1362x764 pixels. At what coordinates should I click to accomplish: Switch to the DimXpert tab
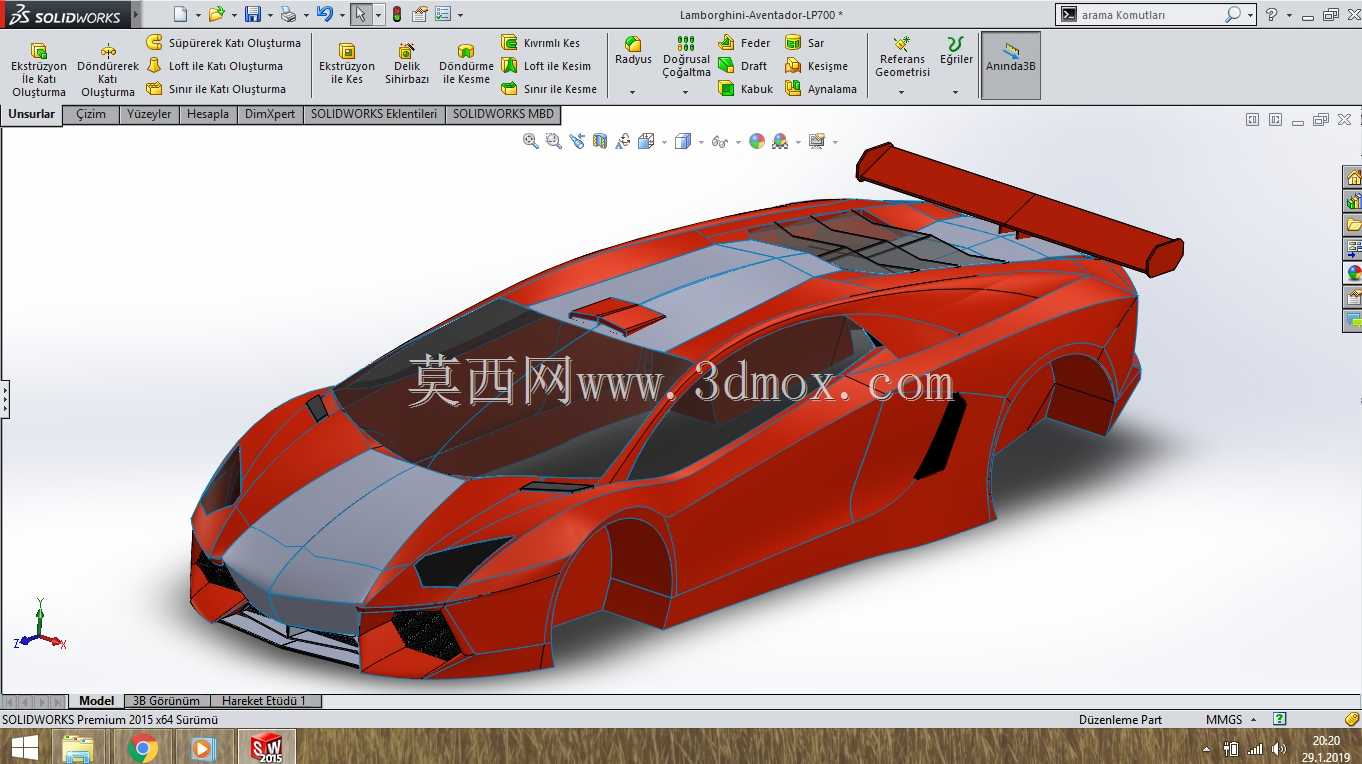pyautogui.click(x=270, y=114)
